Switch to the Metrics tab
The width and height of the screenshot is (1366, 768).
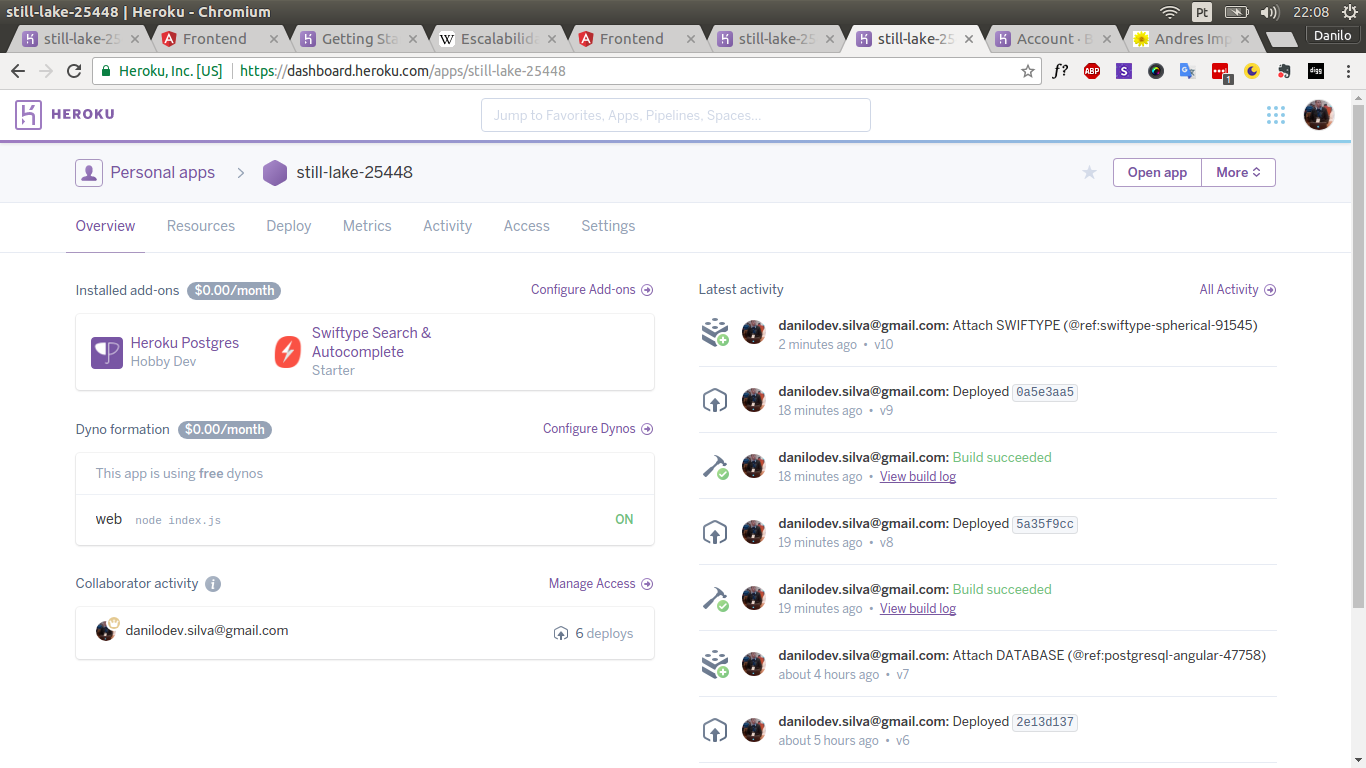(x=367, y=226)
